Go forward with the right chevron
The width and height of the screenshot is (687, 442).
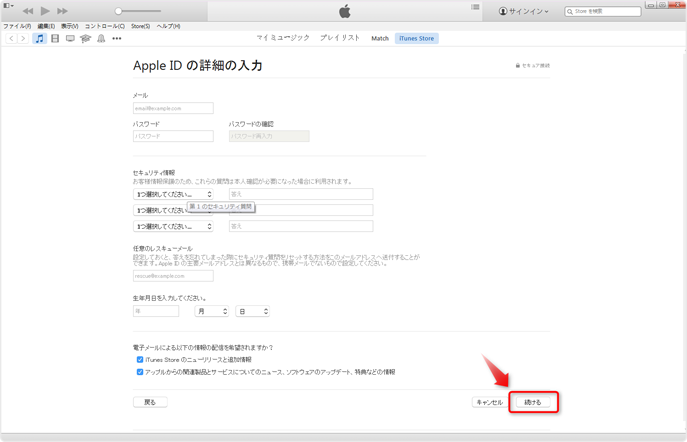point(23,39)
